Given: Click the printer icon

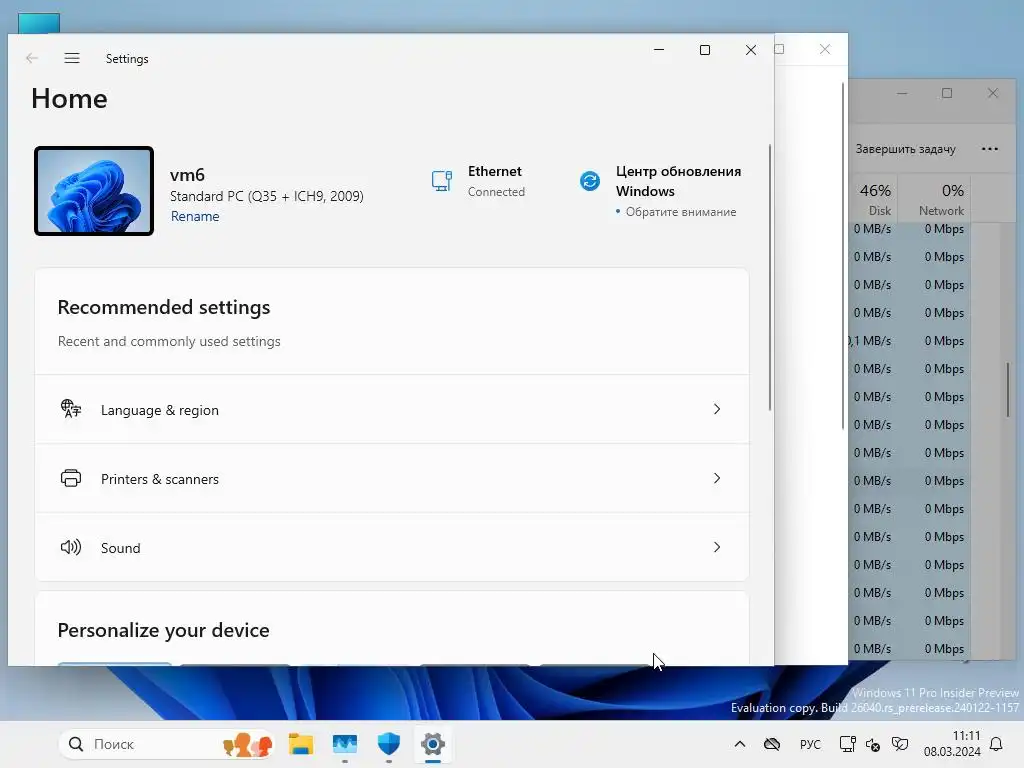Looking at the screenshot, I should pyautogui.click(x=71, y=479).
